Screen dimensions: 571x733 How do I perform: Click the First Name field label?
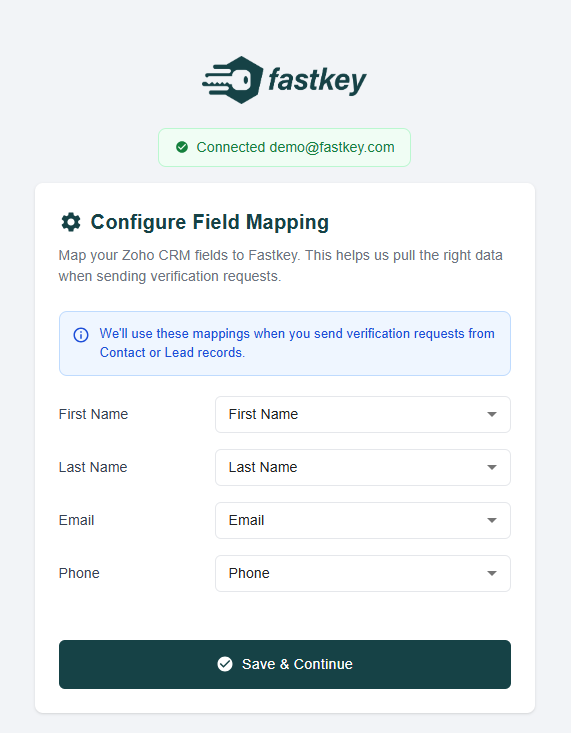[93, 414]
